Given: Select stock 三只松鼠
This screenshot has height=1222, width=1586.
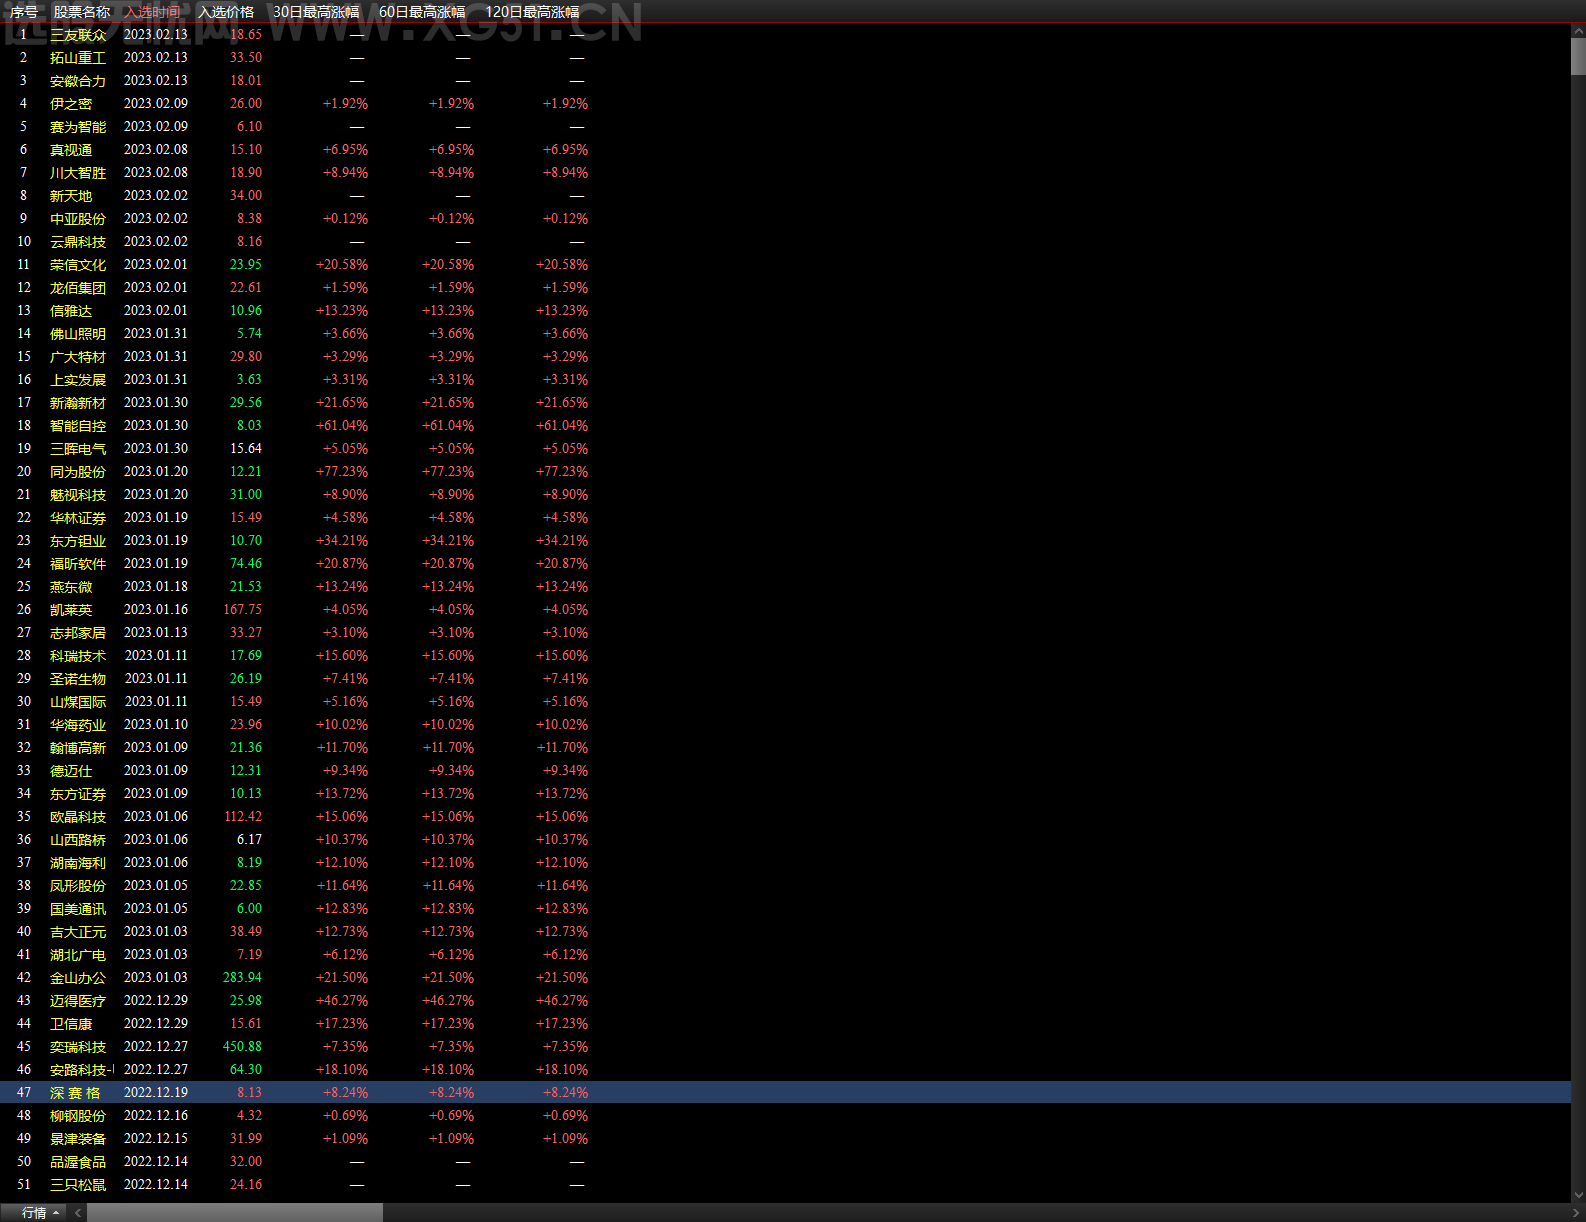Looking at the screenshot, I should pos(78,1185).
